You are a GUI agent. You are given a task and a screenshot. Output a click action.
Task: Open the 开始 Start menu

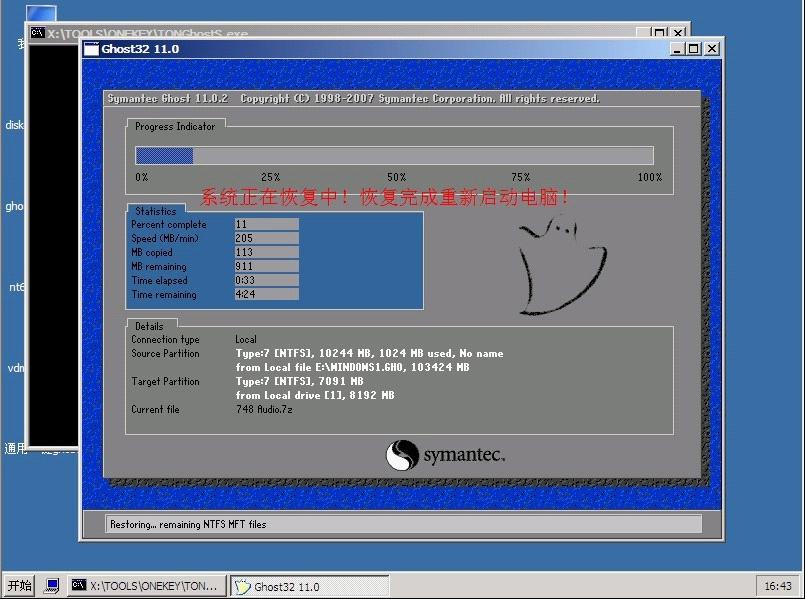point(20,586)
